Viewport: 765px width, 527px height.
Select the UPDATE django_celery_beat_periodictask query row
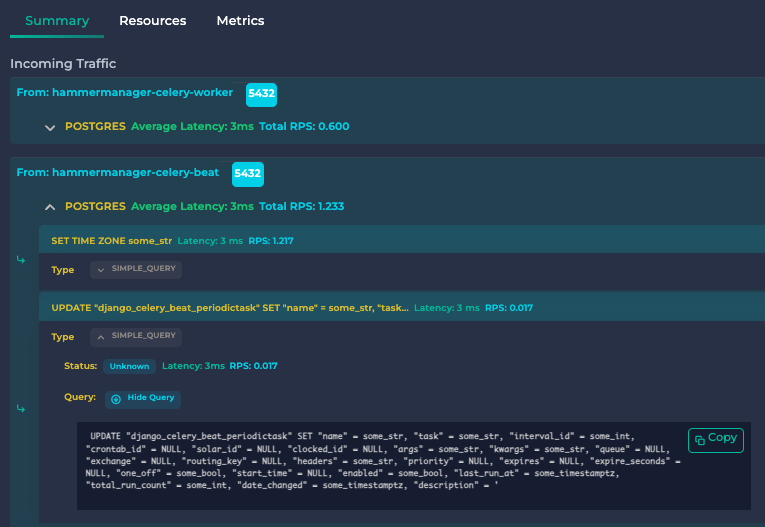coord(402,307)
